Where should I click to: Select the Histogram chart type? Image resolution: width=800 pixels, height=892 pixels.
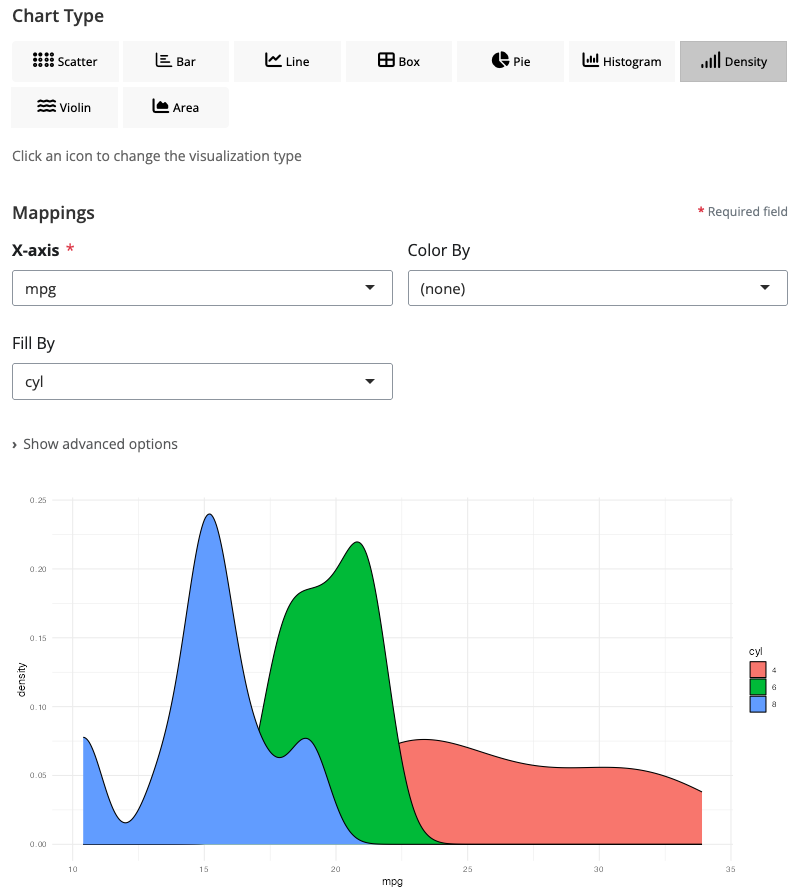[x=621, y=61]
